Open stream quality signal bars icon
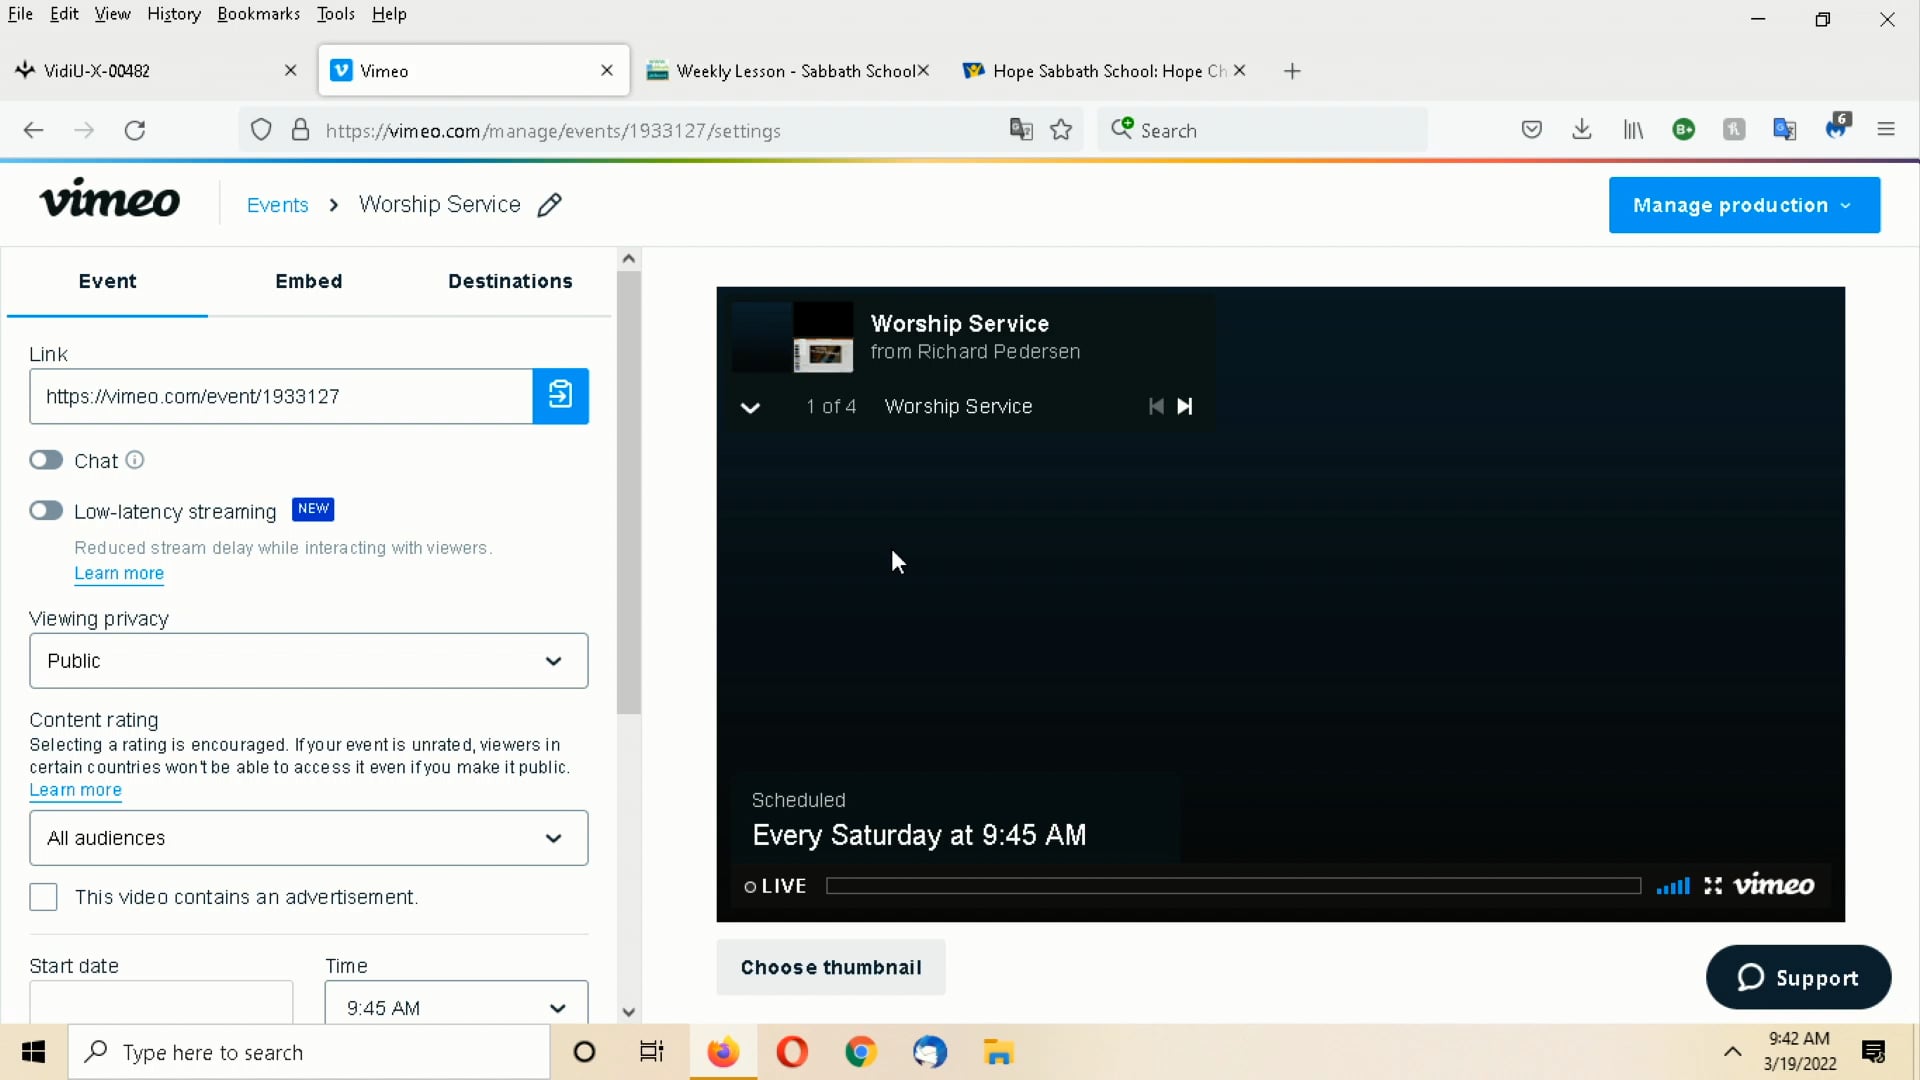 pos(1673,886)
